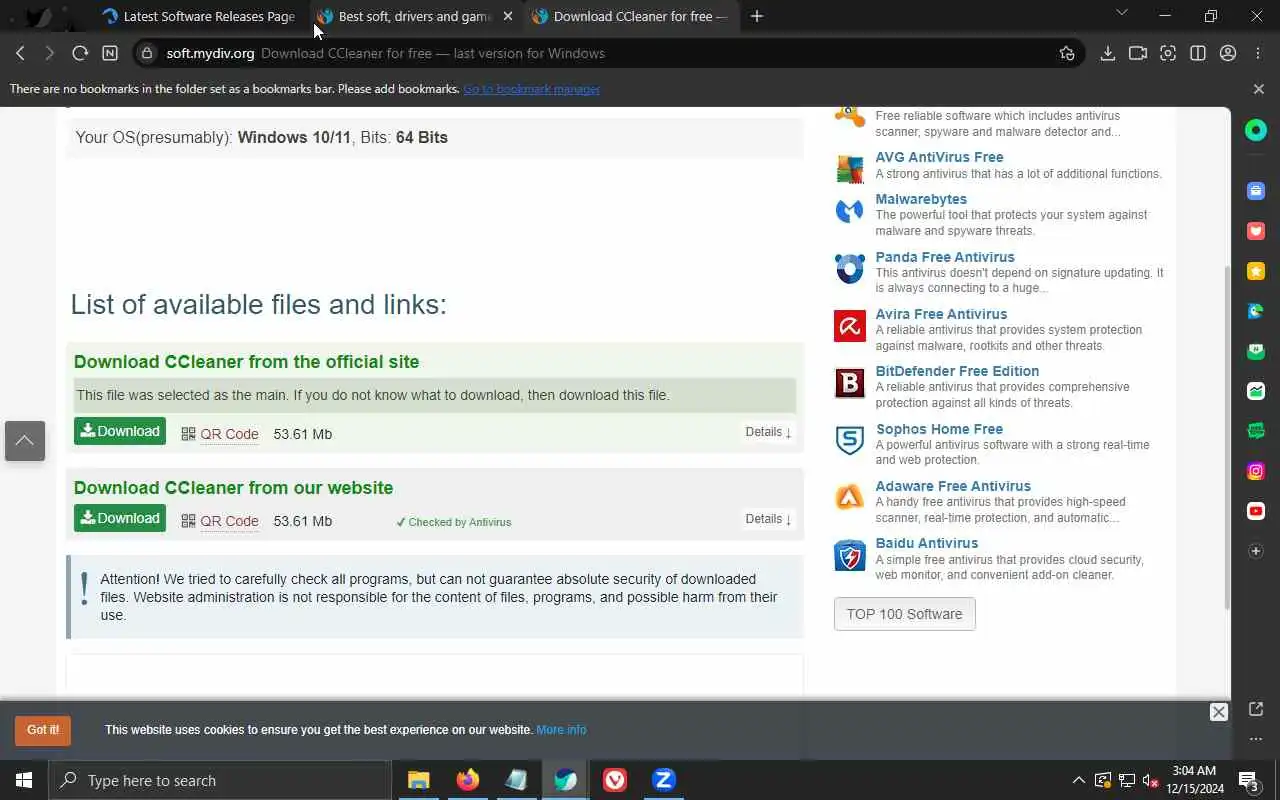1280x800 pixels.
Task: Open the blue bird sidebar icon
Action: [1256, 311]
